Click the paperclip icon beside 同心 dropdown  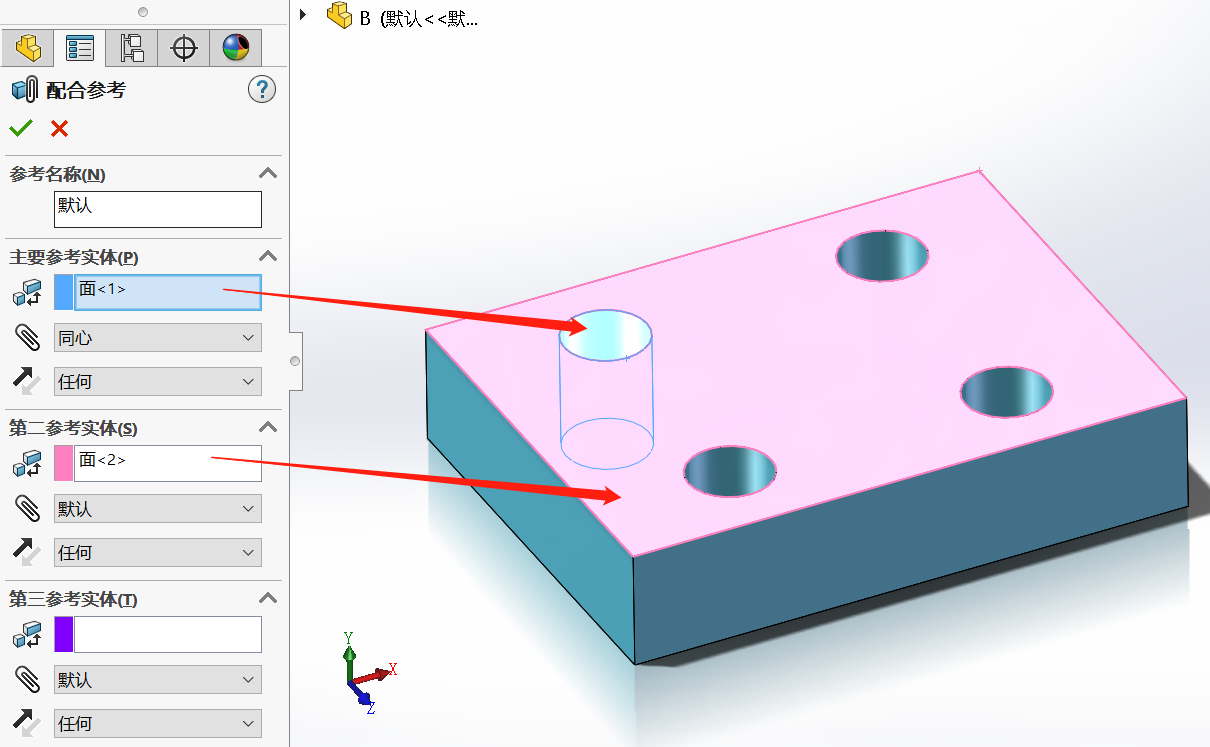pos(27,337)
